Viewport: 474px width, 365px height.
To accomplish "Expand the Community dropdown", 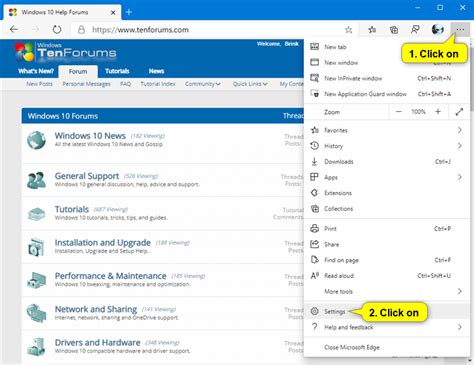I will coord(203,84).
